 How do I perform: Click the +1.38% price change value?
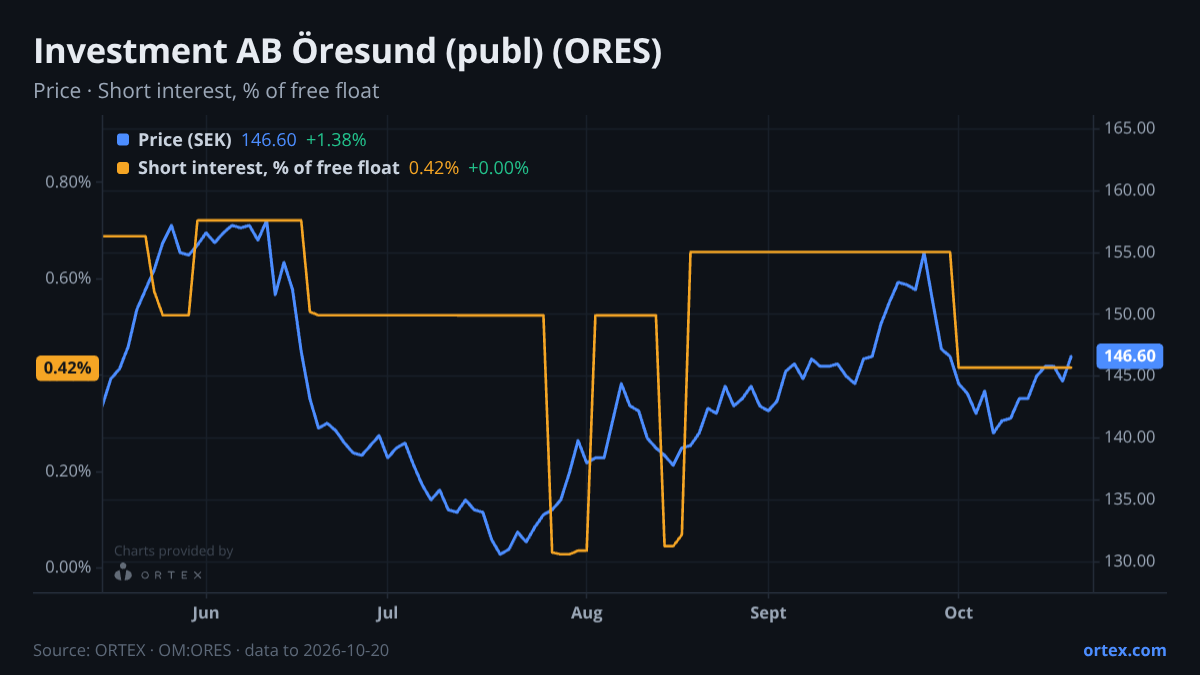tap(336, 139)
